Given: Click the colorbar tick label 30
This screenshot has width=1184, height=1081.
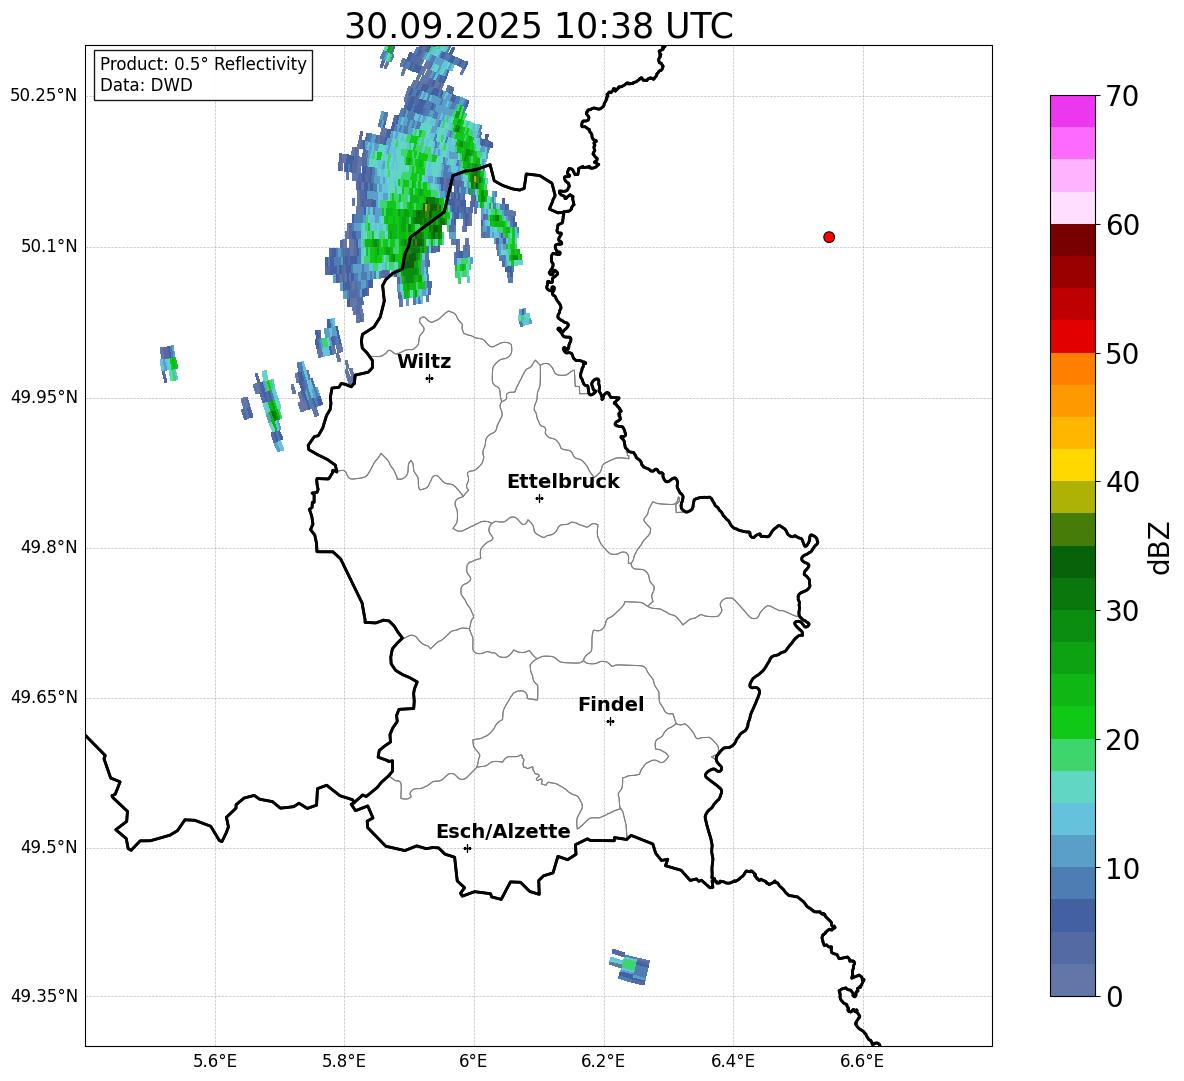Looking at the screenshot, I should (x=1122, y=611).
